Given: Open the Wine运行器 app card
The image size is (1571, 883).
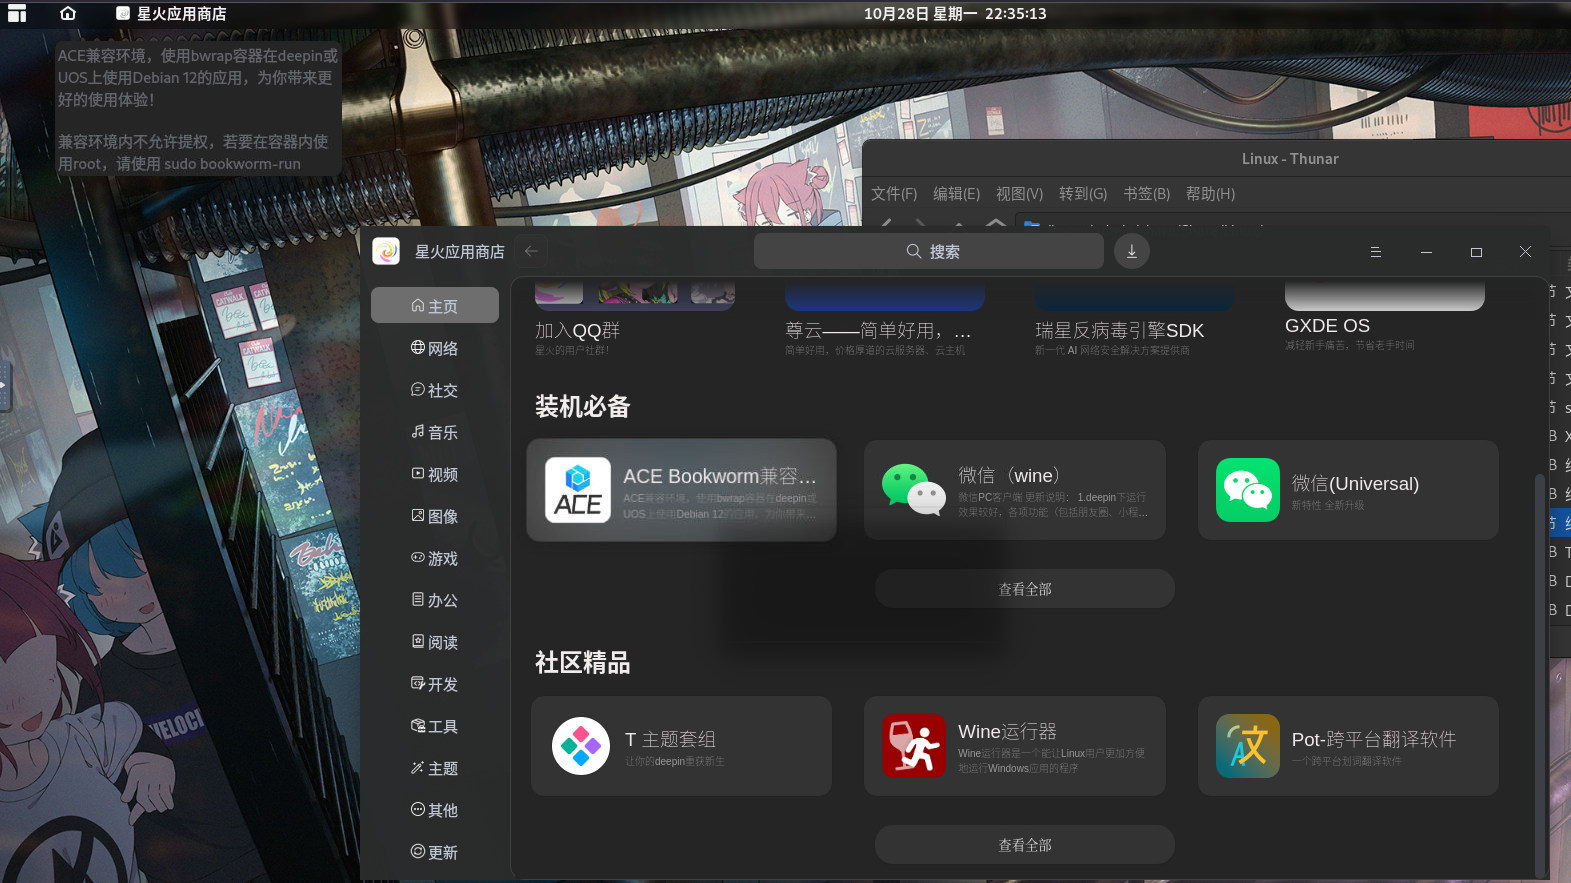Looking at the screenshot, I should 1015,746.
